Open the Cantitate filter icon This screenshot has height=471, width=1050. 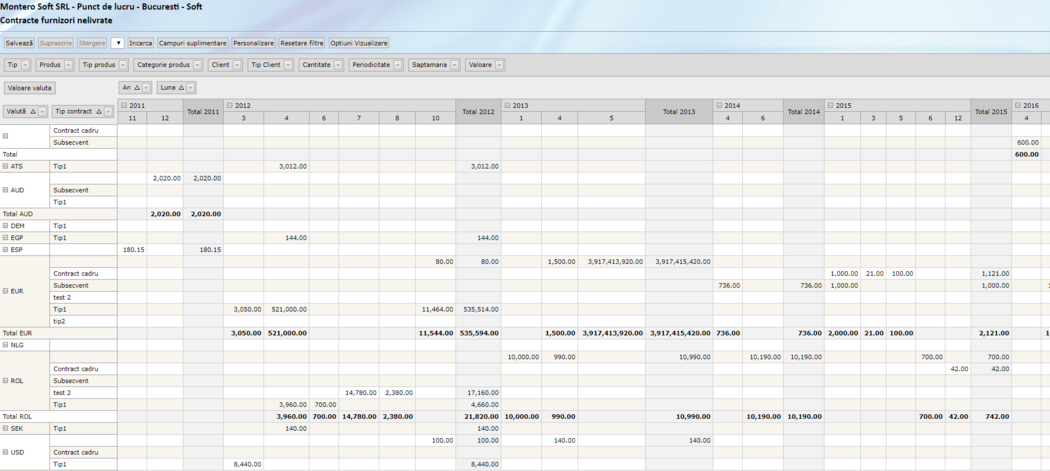(338, 65)
